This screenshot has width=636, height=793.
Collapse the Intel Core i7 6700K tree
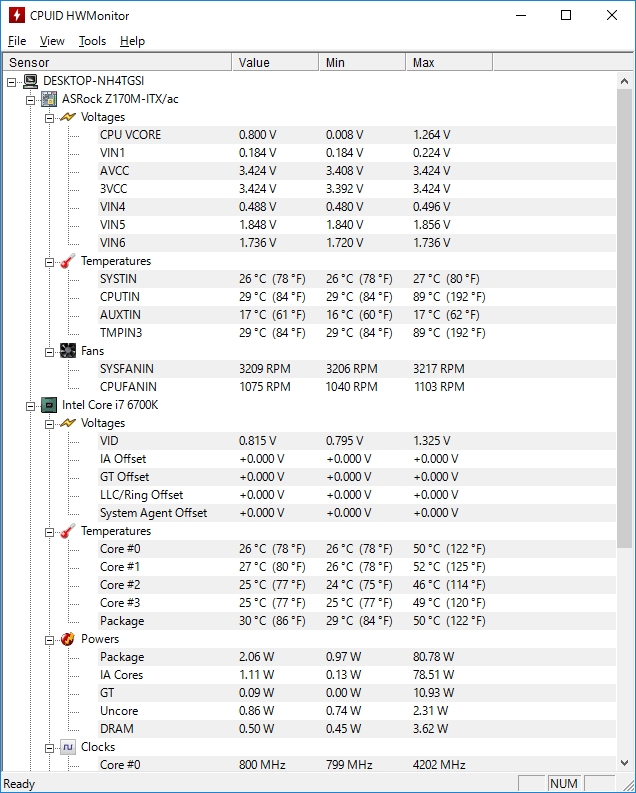31,405
